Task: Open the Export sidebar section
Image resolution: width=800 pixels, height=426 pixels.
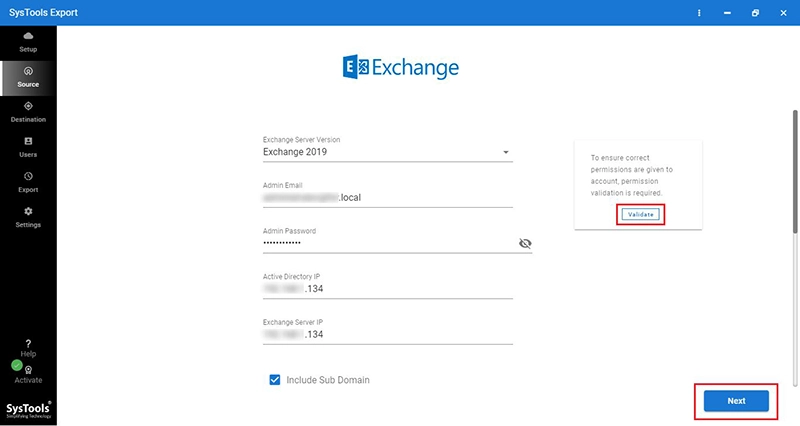Action: [28, 183]
